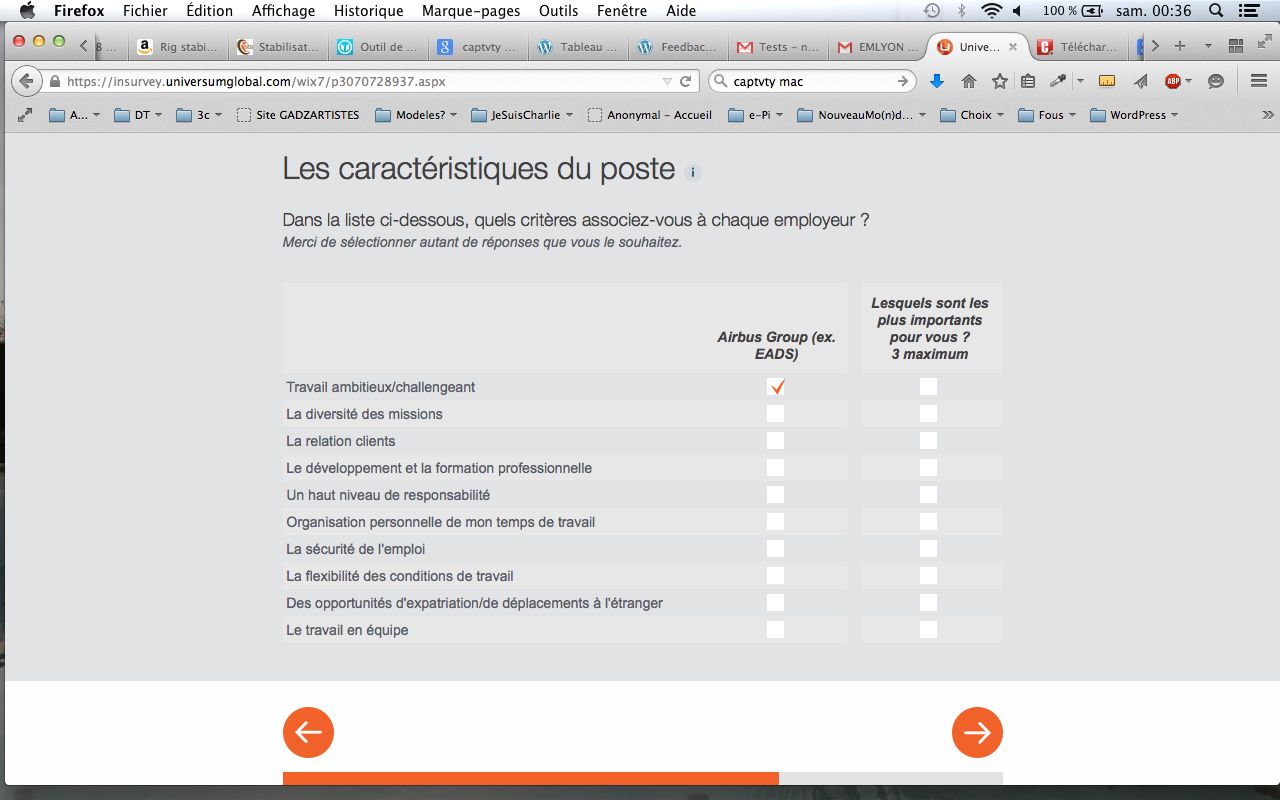Open Spotlight search magnifier icon

(1217, 11)
